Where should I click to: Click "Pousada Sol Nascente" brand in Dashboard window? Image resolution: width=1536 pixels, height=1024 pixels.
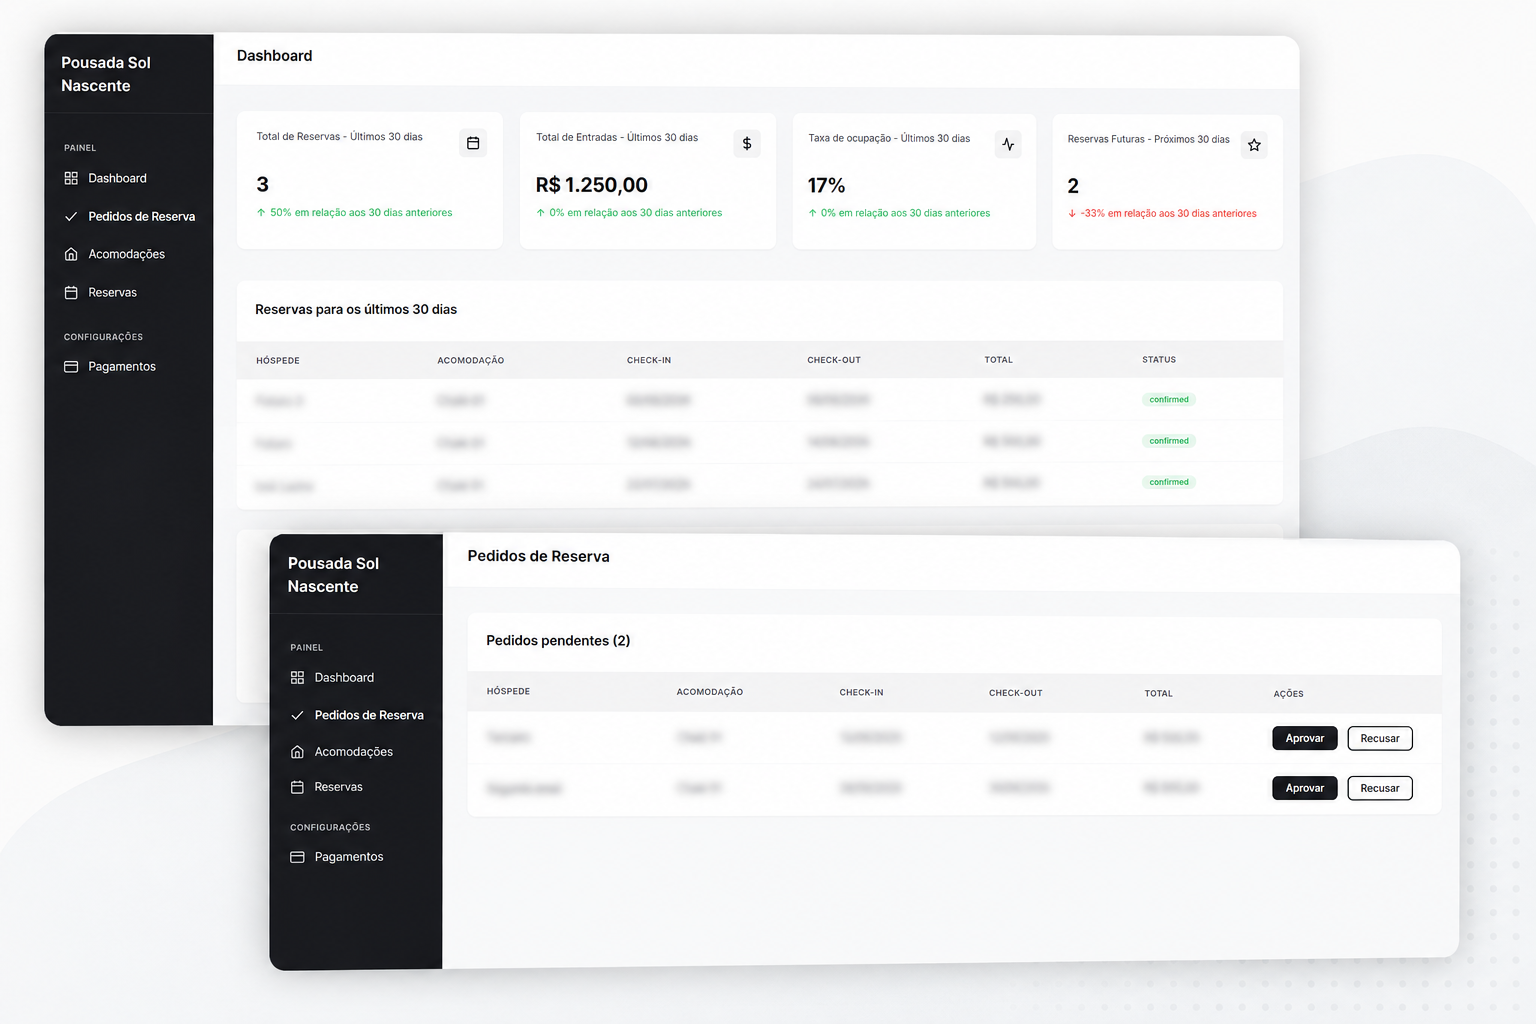[106, 74]
